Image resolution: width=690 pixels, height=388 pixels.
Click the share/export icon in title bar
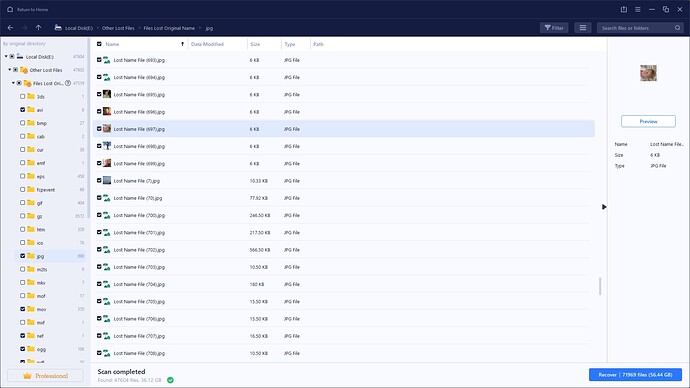624,9
